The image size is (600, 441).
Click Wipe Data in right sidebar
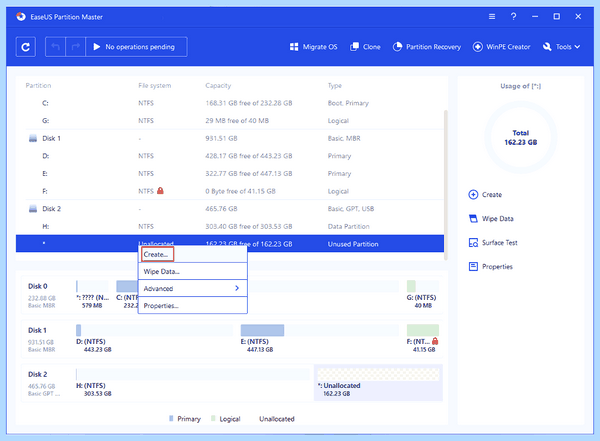pyautogui.click(x=491, y=219)
